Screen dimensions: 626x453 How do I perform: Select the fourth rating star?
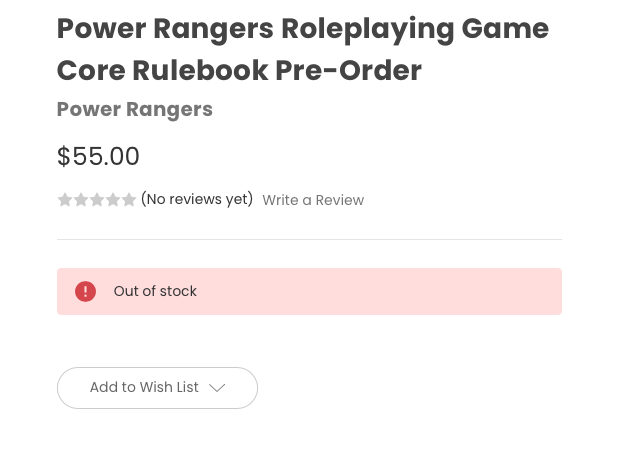tap(113, 200)
